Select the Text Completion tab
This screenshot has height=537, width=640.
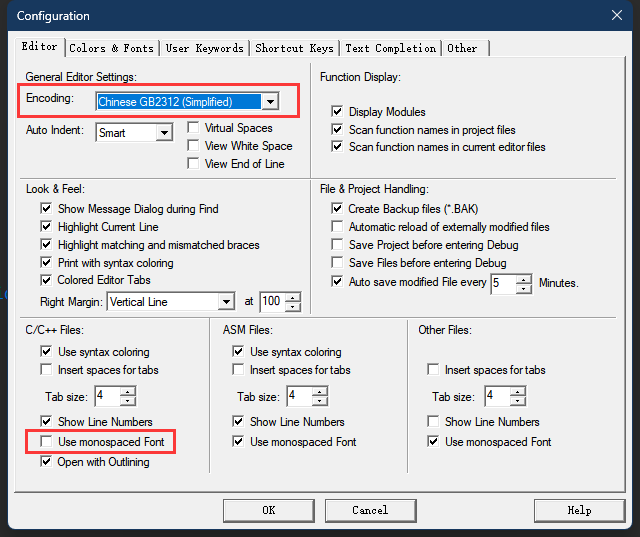tap(391, 48)
